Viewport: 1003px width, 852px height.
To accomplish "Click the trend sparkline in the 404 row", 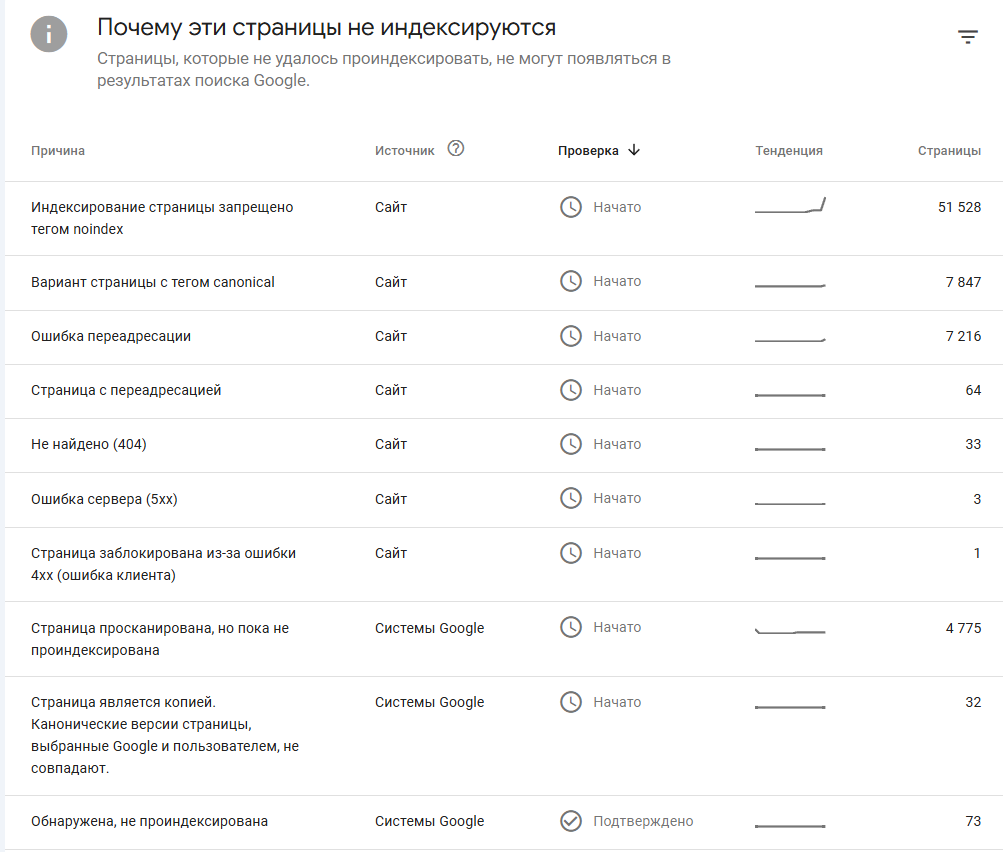I will (790, 449).
